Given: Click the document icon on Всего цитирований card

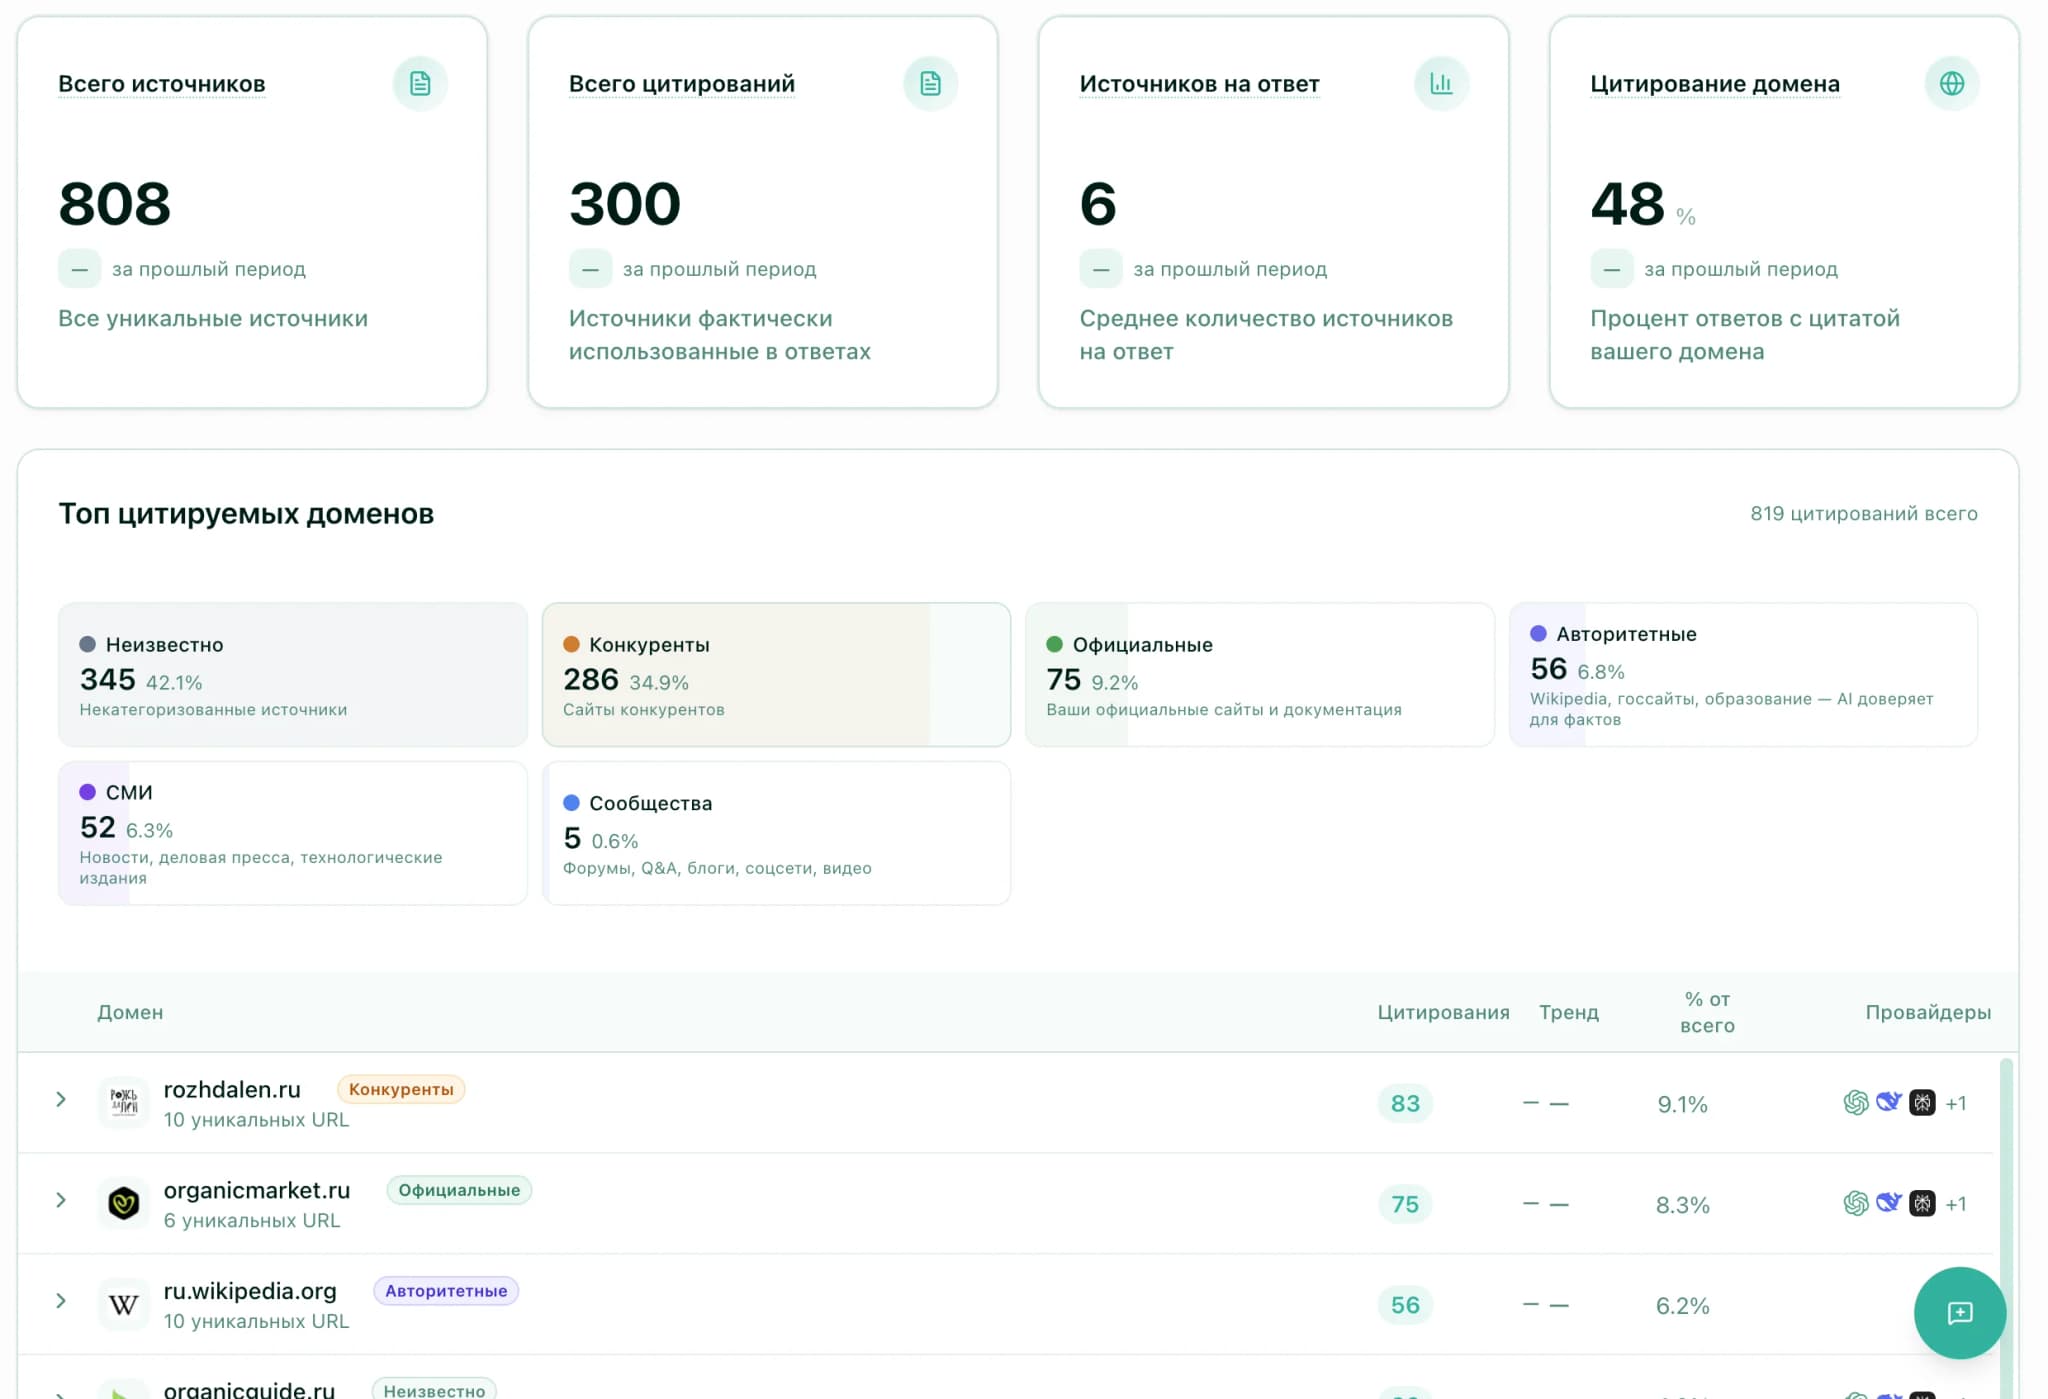Looking at the screenshot, I should pyautogui.click(x=930, y=83).
